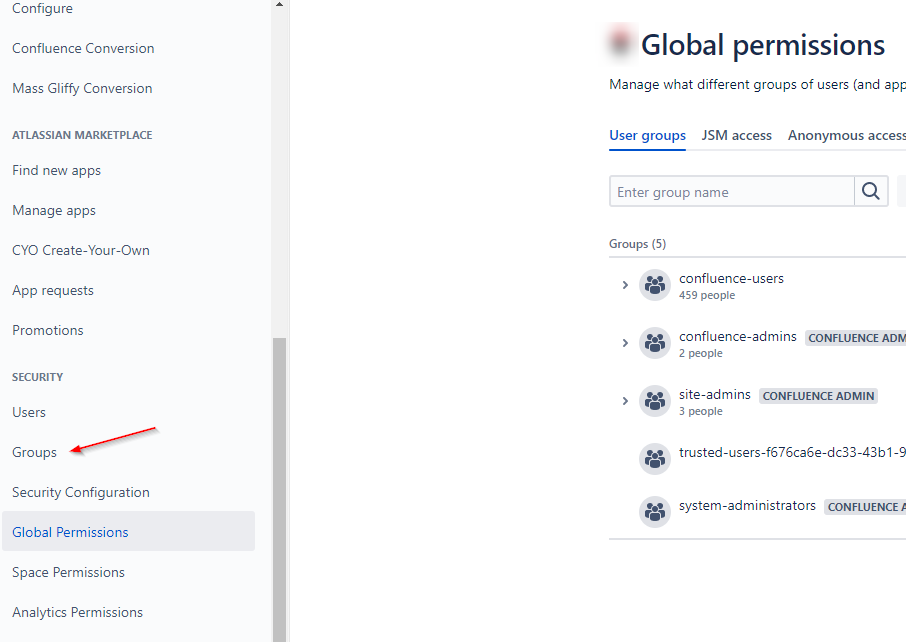Click the sidebar scrollbar thumb
This screenshot has height=642, width=906.
click(x=280, y=489)
